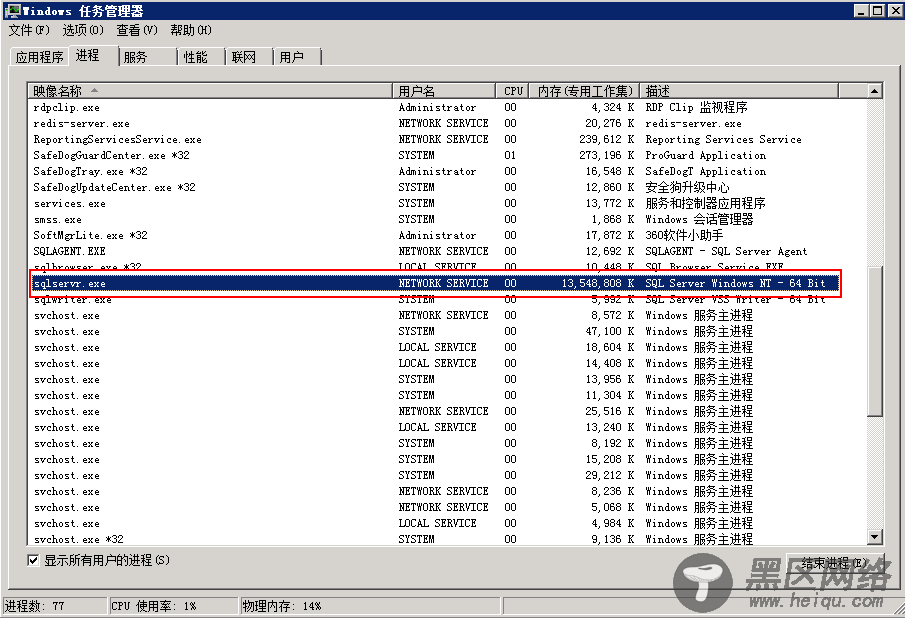
Task: Sort by CPU column header
Action: [513, 91]
